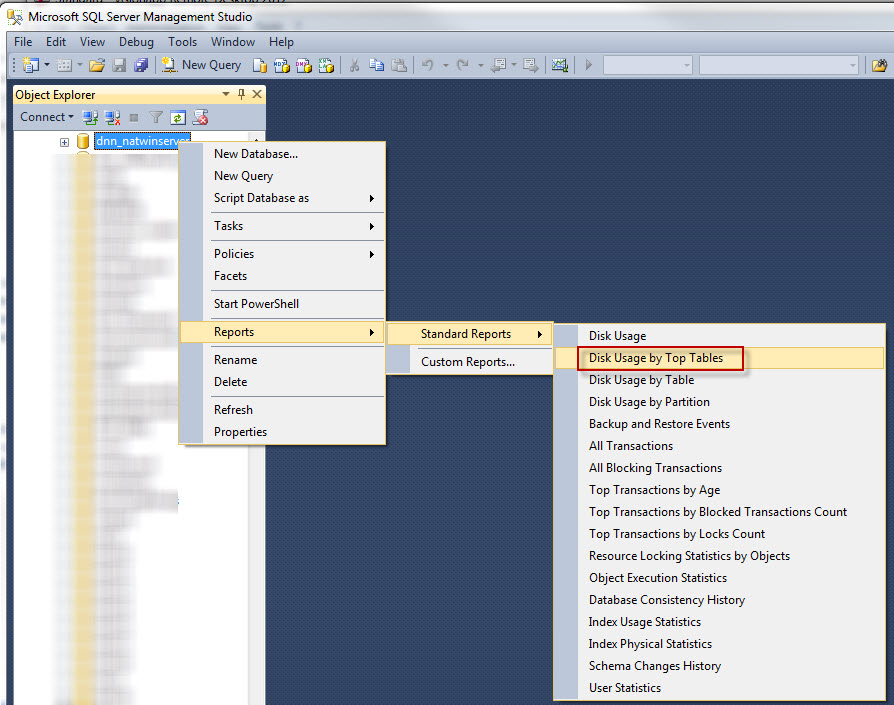Click the New Query toolbar icon
The image size is (894, 705).
click(170, 64)
